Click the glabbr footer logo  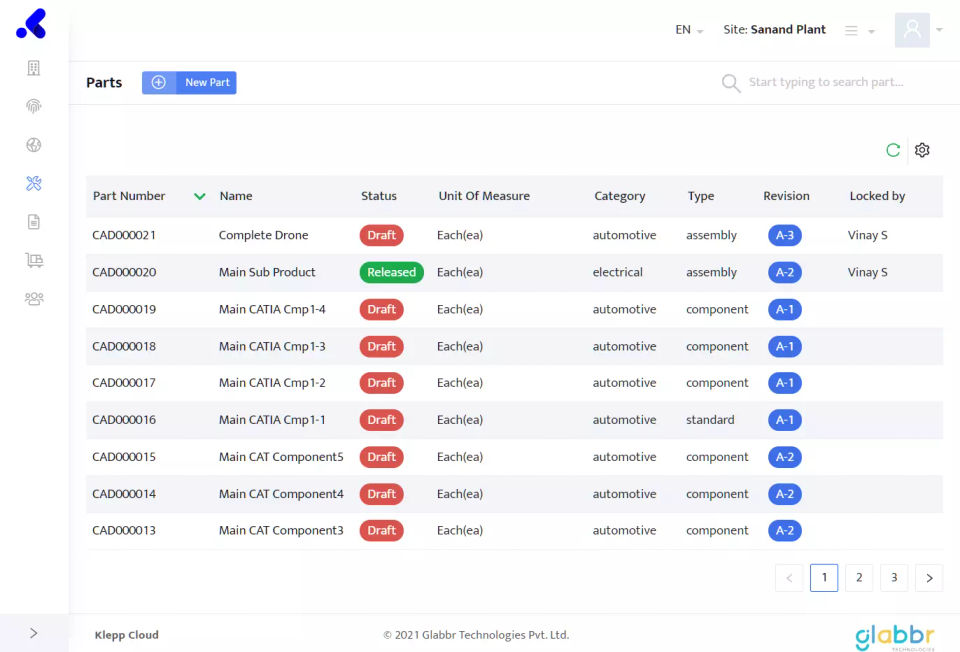895,637
